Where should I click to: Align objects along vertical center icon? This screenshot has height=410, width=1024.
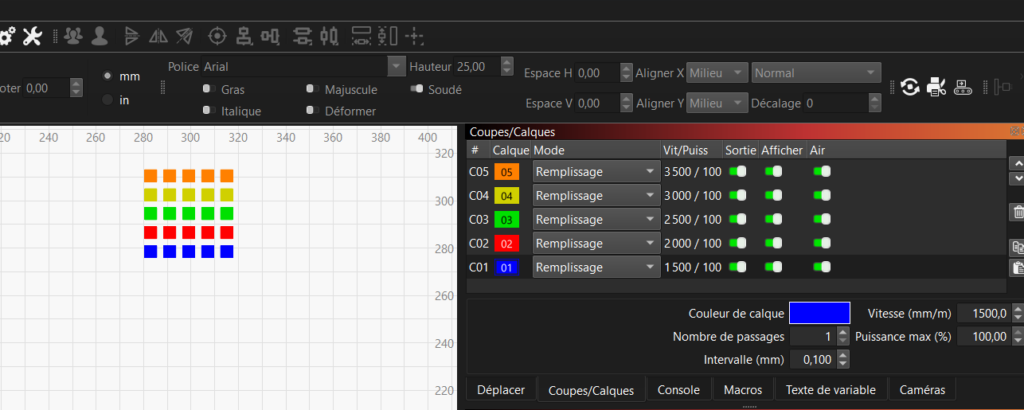pyautogui.click(x=244, y=36)
